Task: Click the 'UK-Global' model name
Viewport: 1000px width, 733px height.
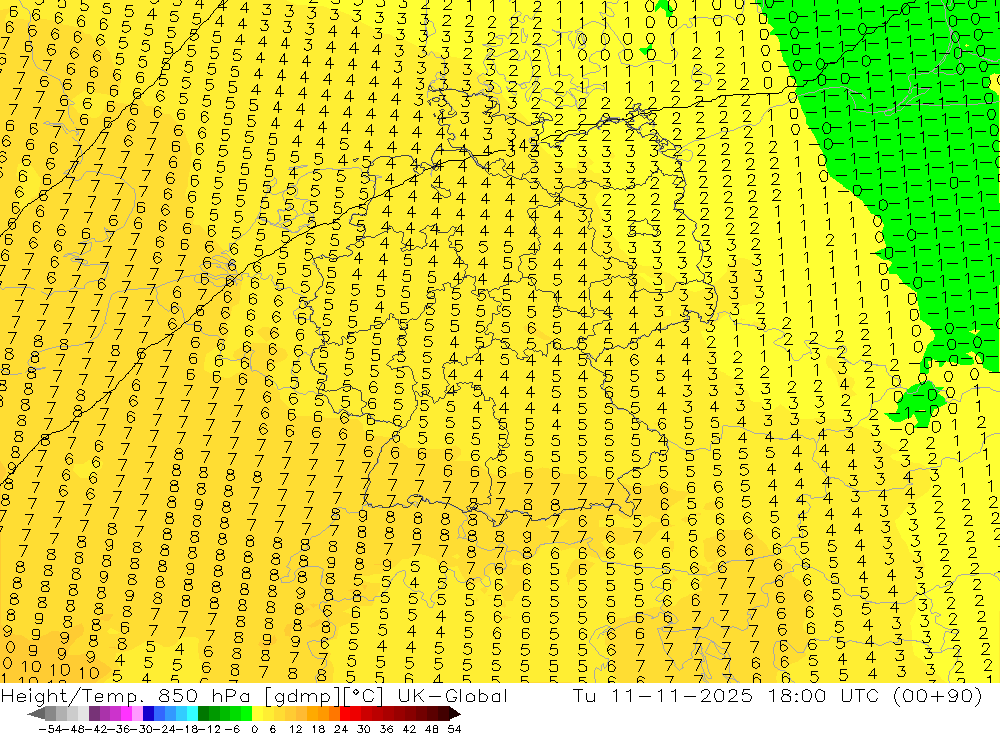Action: tap(453, 696)
